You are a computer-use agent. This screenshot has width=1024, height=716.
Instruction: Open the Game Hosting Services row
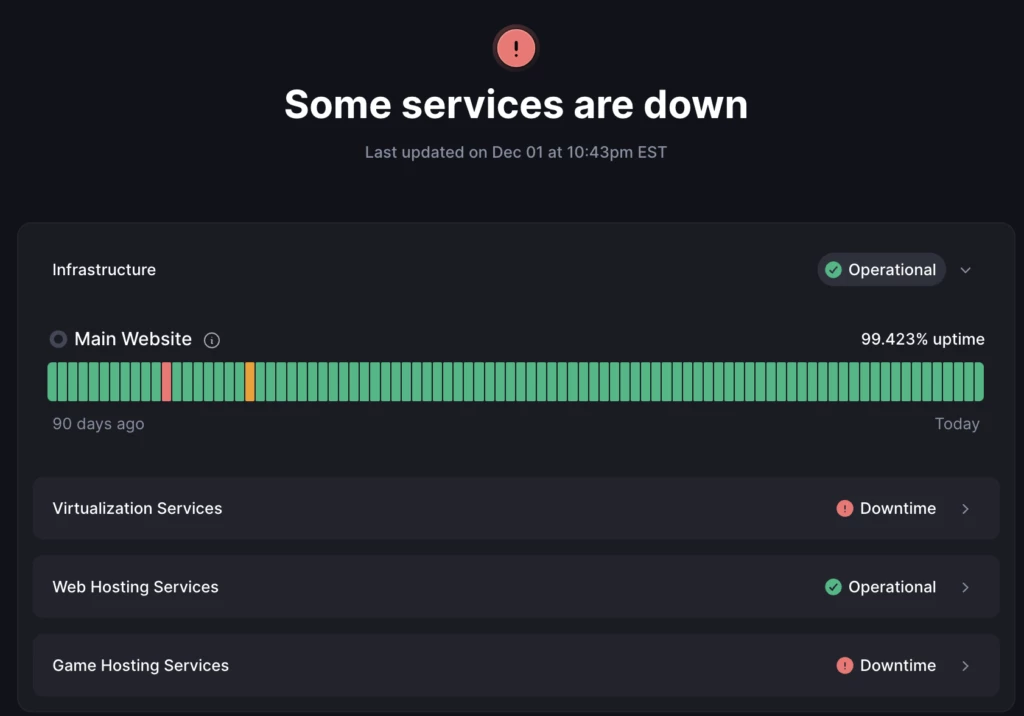tap(140, 666)
